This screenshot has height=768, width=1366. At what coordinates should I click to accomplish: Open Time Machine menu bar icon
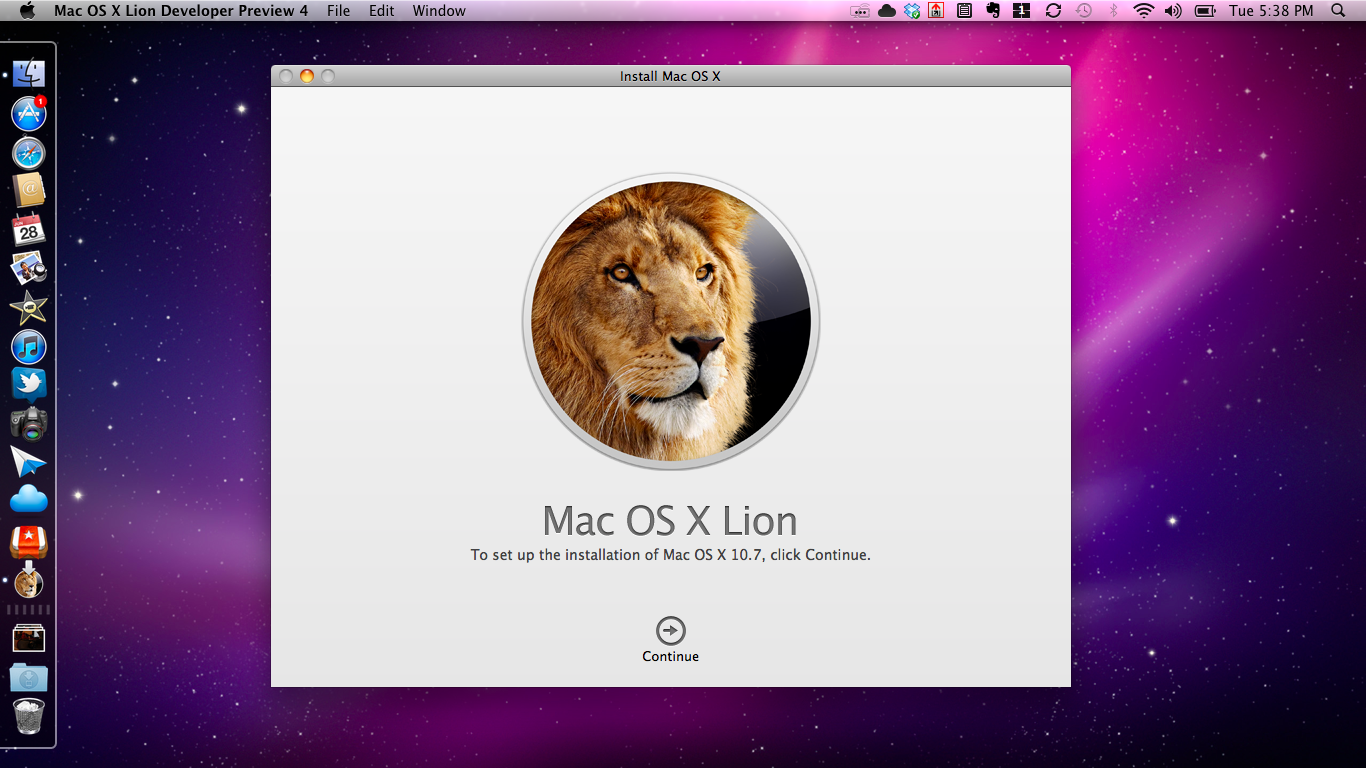(1084, 11)
